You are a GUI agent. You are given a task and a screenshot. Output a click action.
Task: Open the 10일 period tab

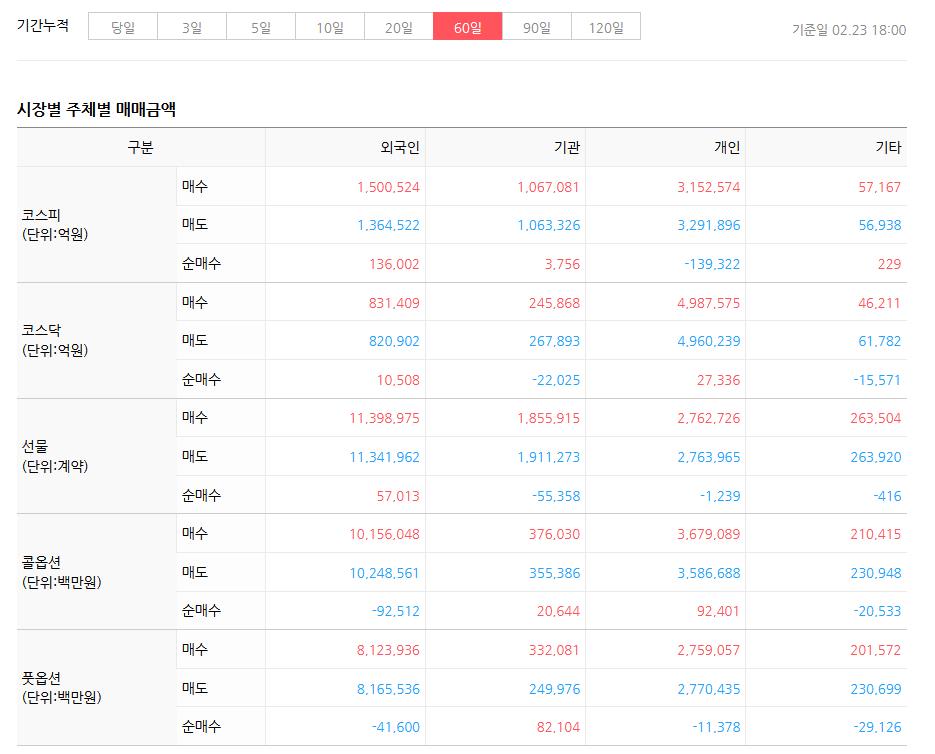(x=330, y=27)
